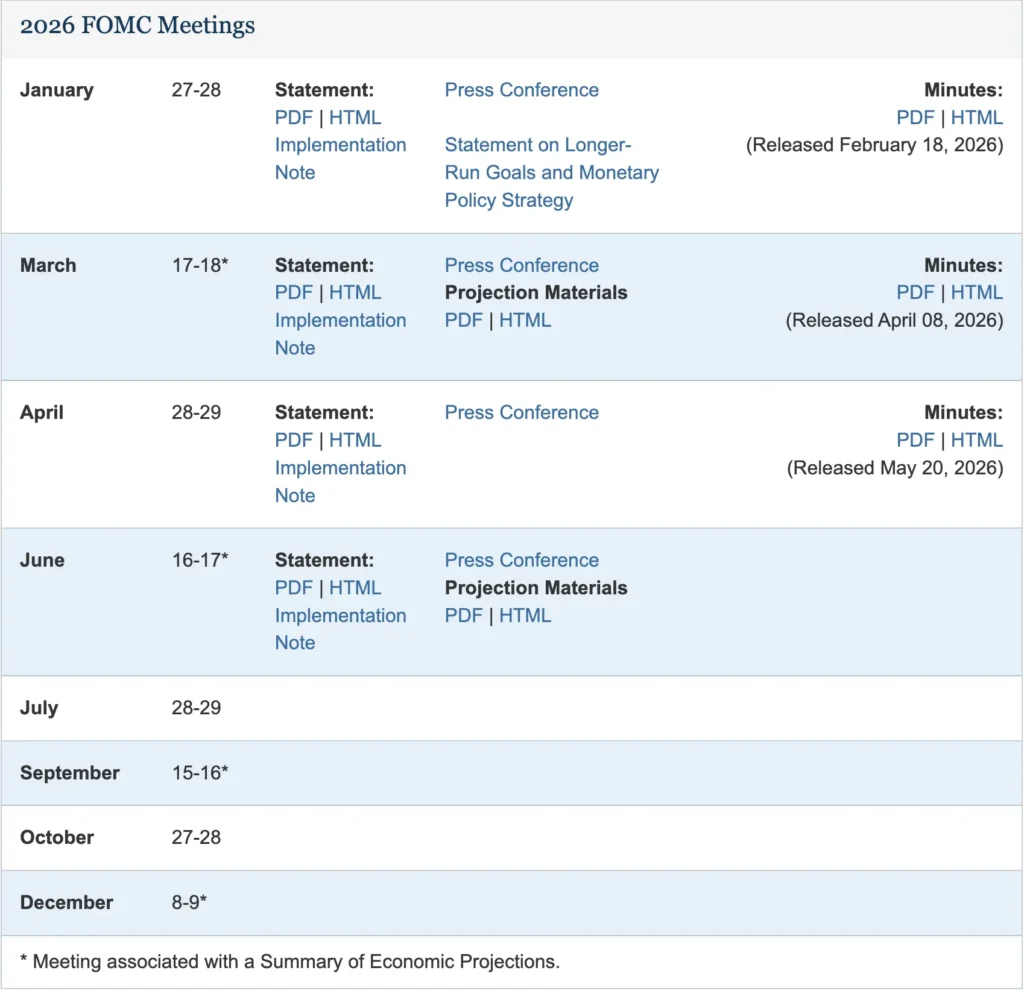The height and width of the screenshot is (991, 1024).
Task: Click the January Statement: label
Action: pos(324,90)
